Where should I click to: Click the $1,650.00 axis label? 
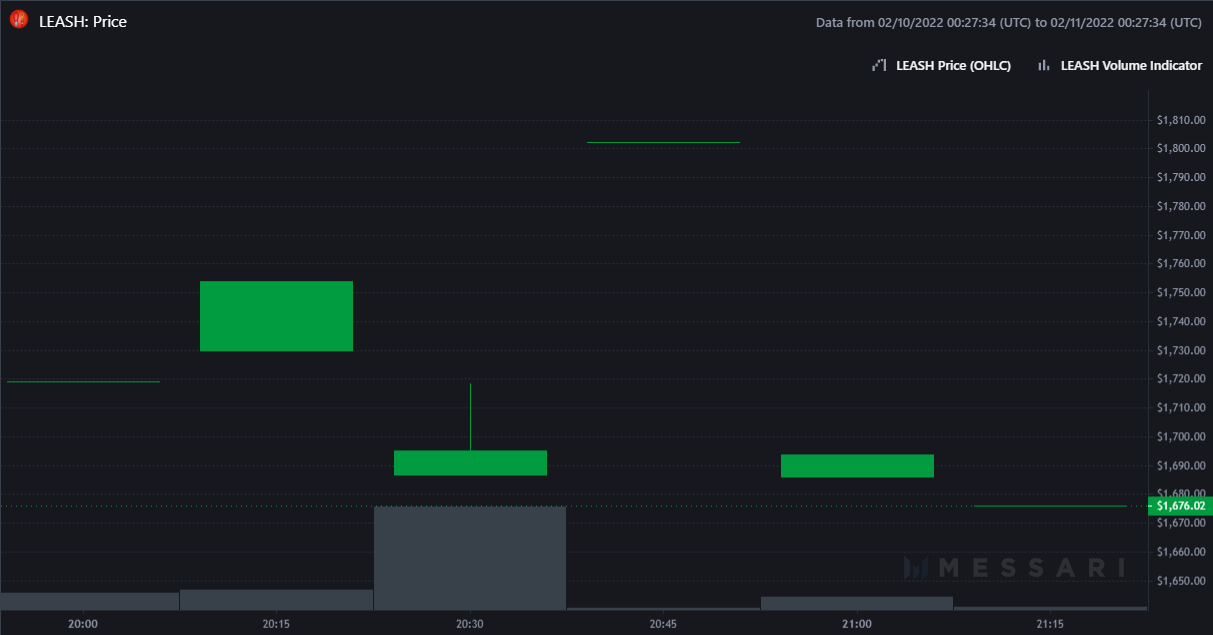click(x=1180, y=581)
